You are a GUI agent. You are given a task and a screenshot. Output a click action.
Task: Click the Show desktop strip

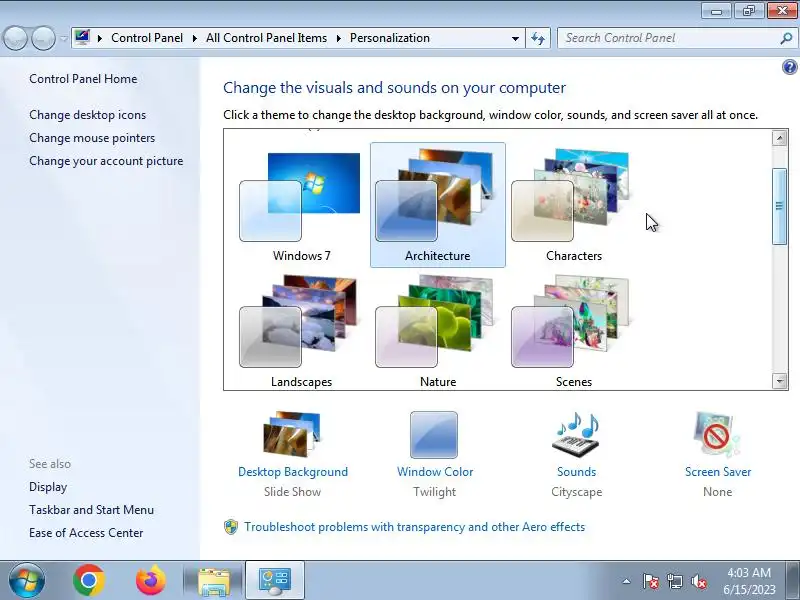pos(794,580)
